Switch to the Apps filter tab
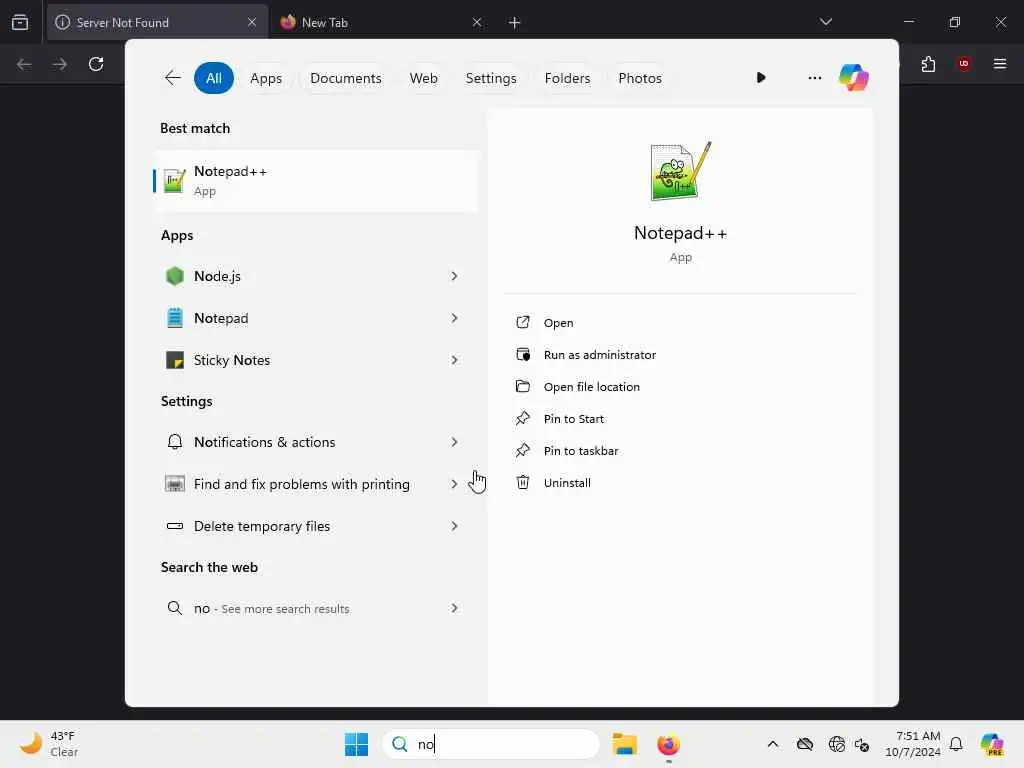The image size is (1024, 768). (266, 78)
